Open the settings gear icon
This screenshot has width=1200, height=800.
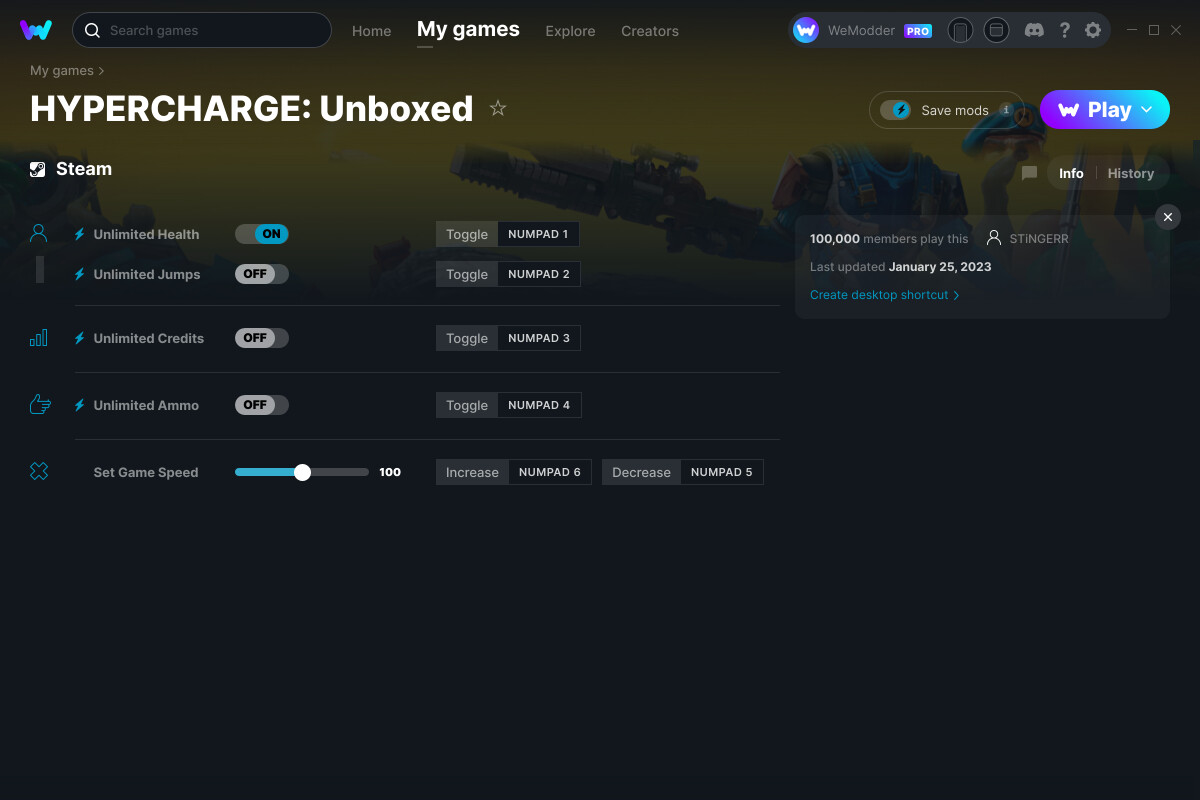[x=1093, y=30]
